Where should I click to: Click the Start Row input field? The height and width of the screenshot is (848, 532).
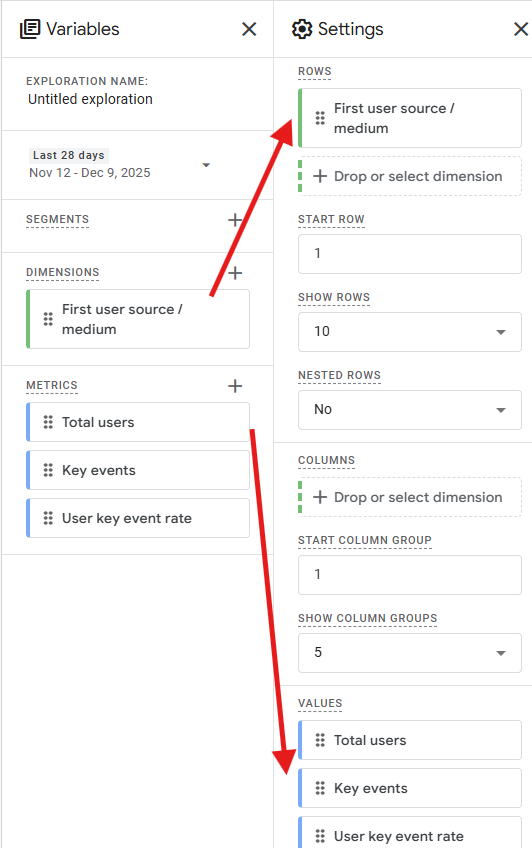[x=410, y=254]
